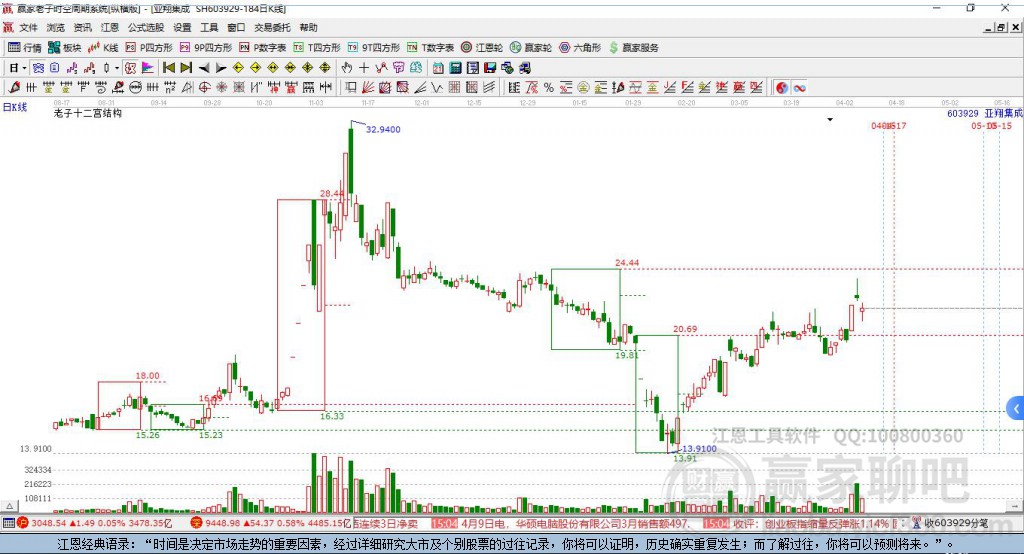Image resolution: width=1024 pixels, height=554 pixels.
Task: Toggle the infinity loop icon
Action: click(x=799, y=88)
